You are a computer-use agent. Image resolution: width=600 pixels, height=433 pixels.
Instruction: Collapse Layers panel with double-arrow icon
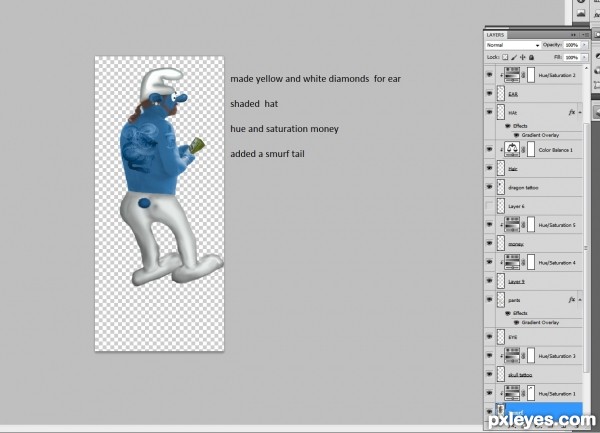573,35
